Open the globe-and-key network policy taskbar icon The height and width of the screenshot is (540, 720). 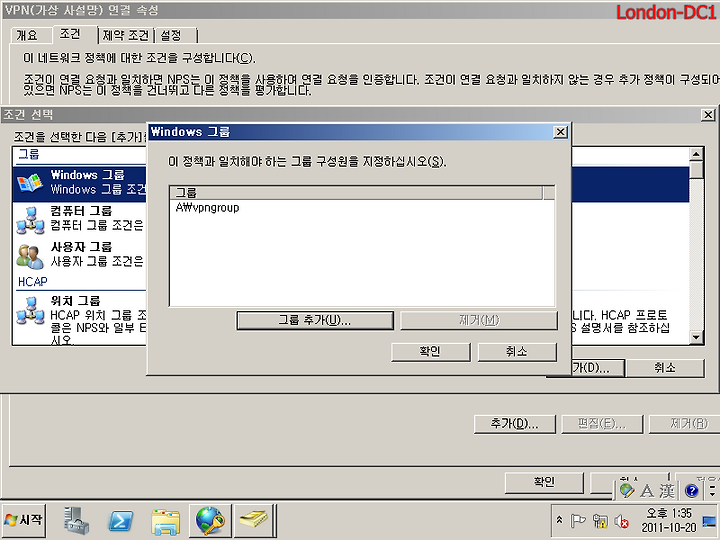pos(210,521)
